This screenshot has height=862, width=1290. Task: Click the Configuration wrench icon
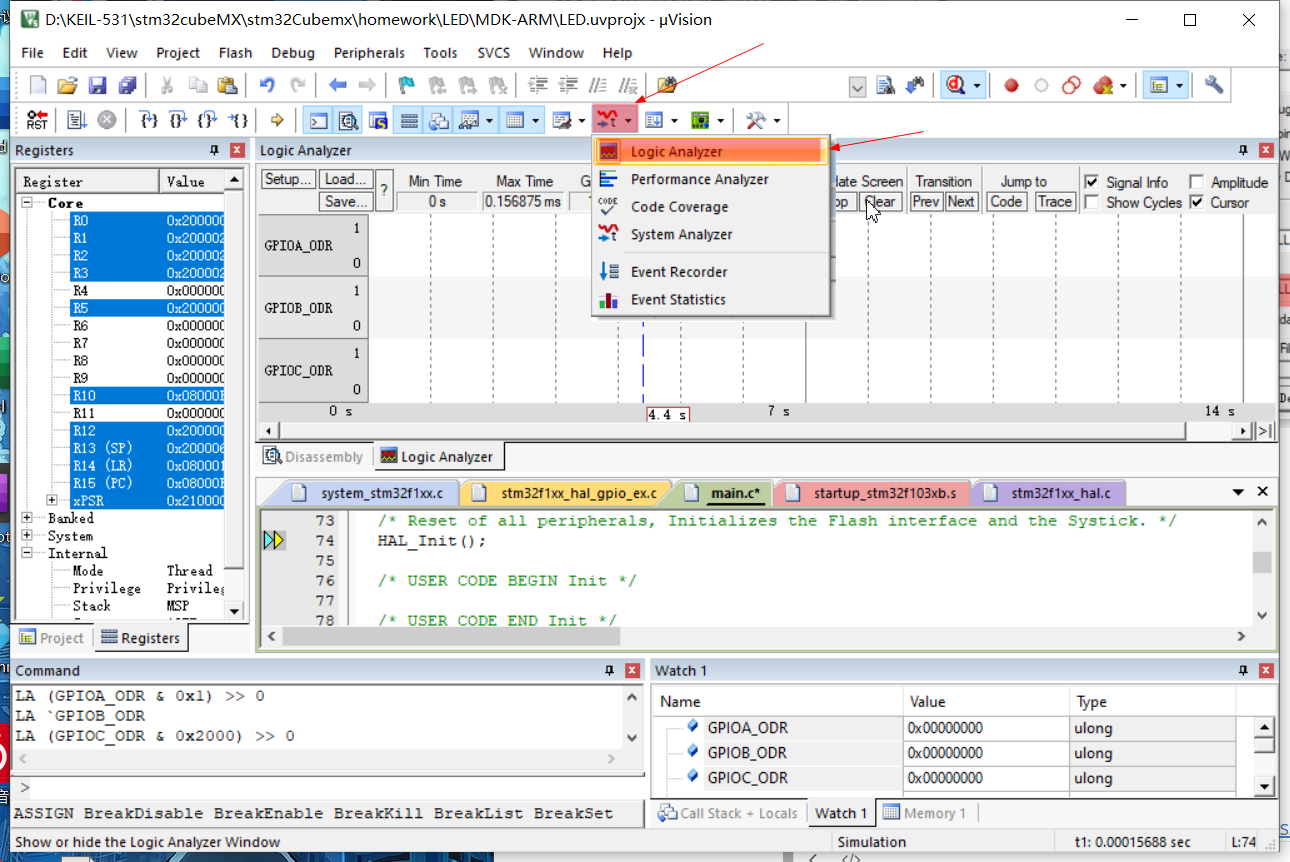[1214, 85]
